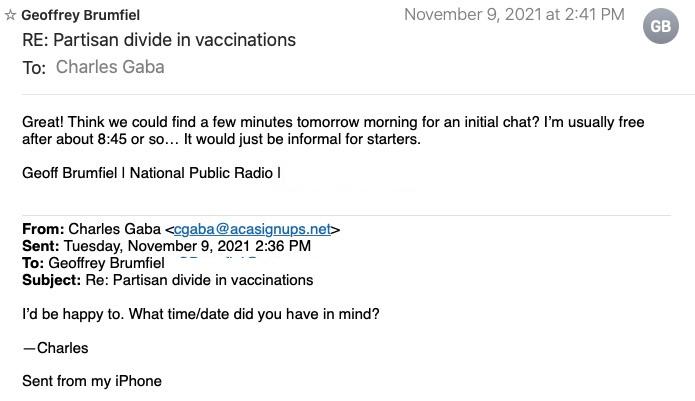Click the quoted "To: Geoffrey Brumfiel" line
Image resolution: width=695 pixels, height=401 pixels.
tap(93, 263)
